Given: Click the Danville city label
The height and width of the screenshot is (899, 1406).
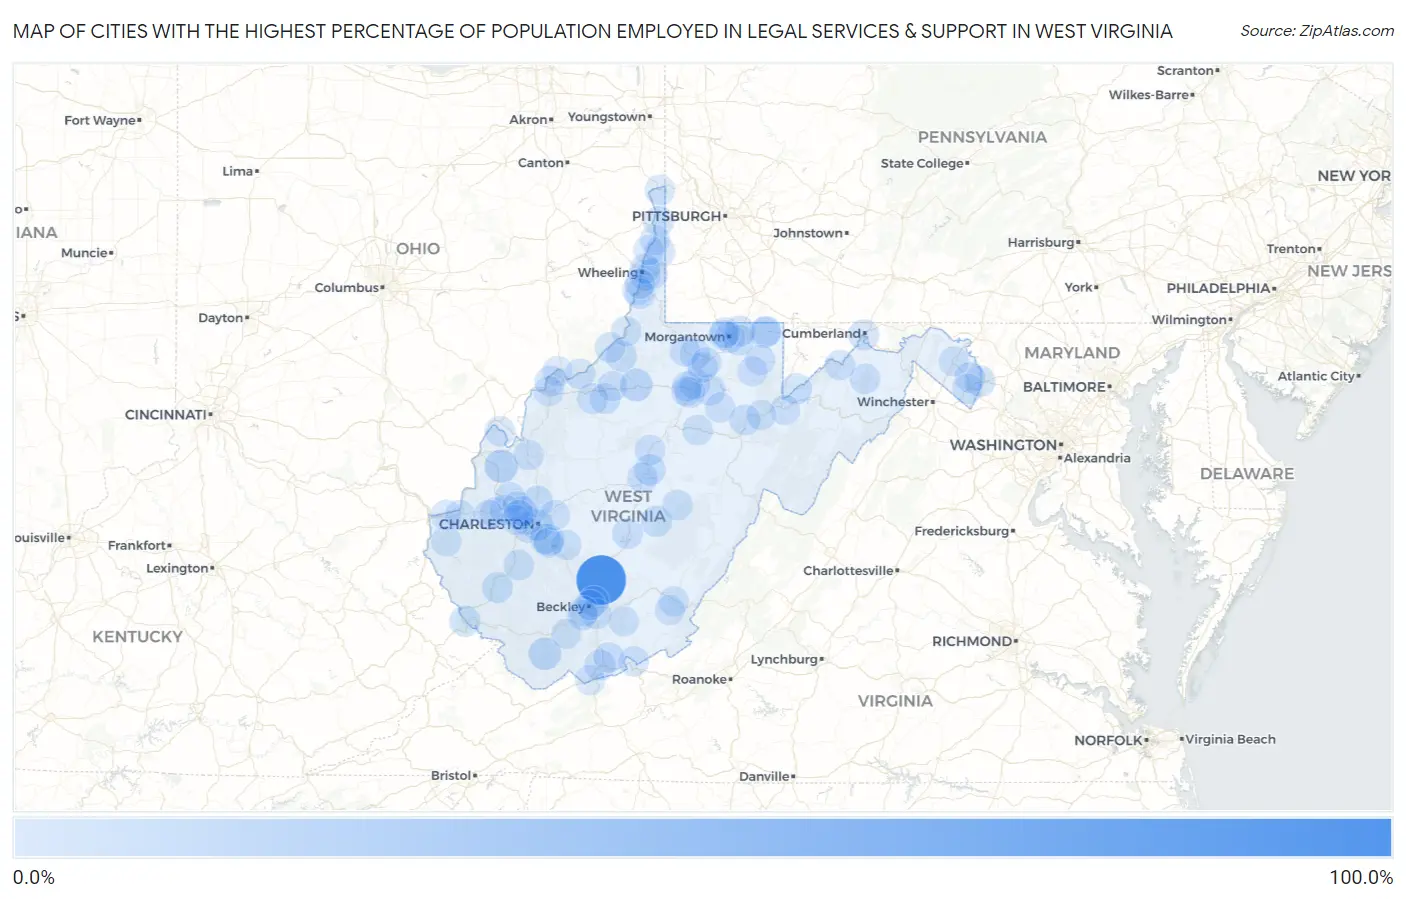Looking at the screenshot, I should pyautogui.click(x=764, y=776).
